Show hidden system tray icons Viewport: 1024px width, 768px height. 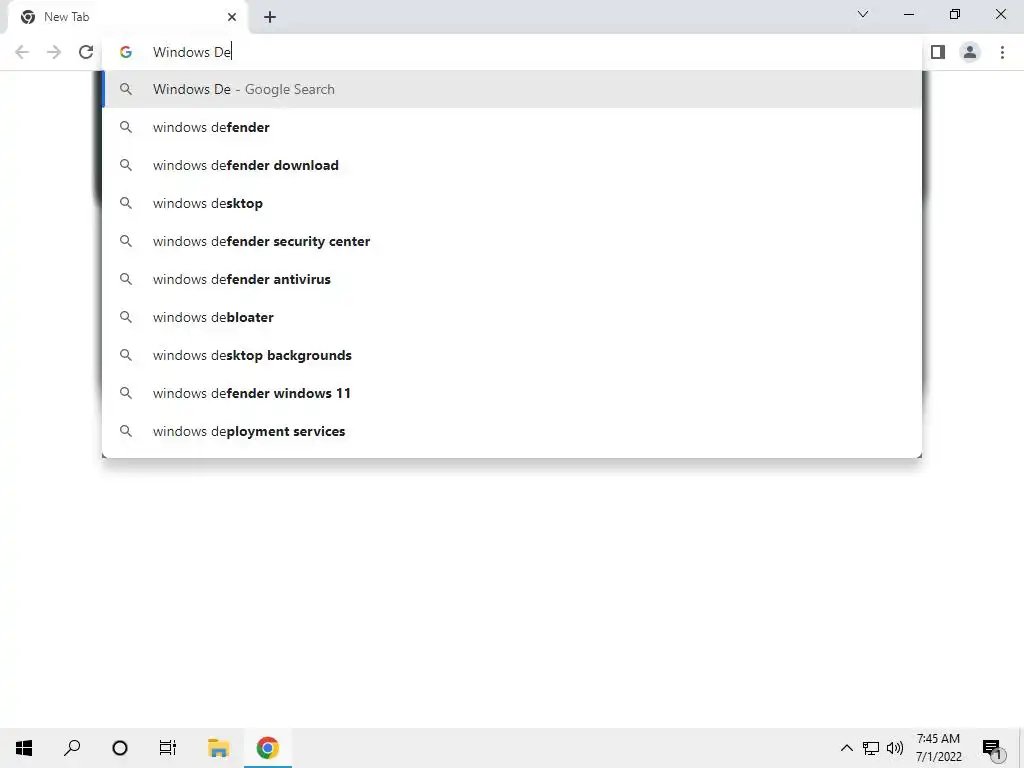coord(846,748)
